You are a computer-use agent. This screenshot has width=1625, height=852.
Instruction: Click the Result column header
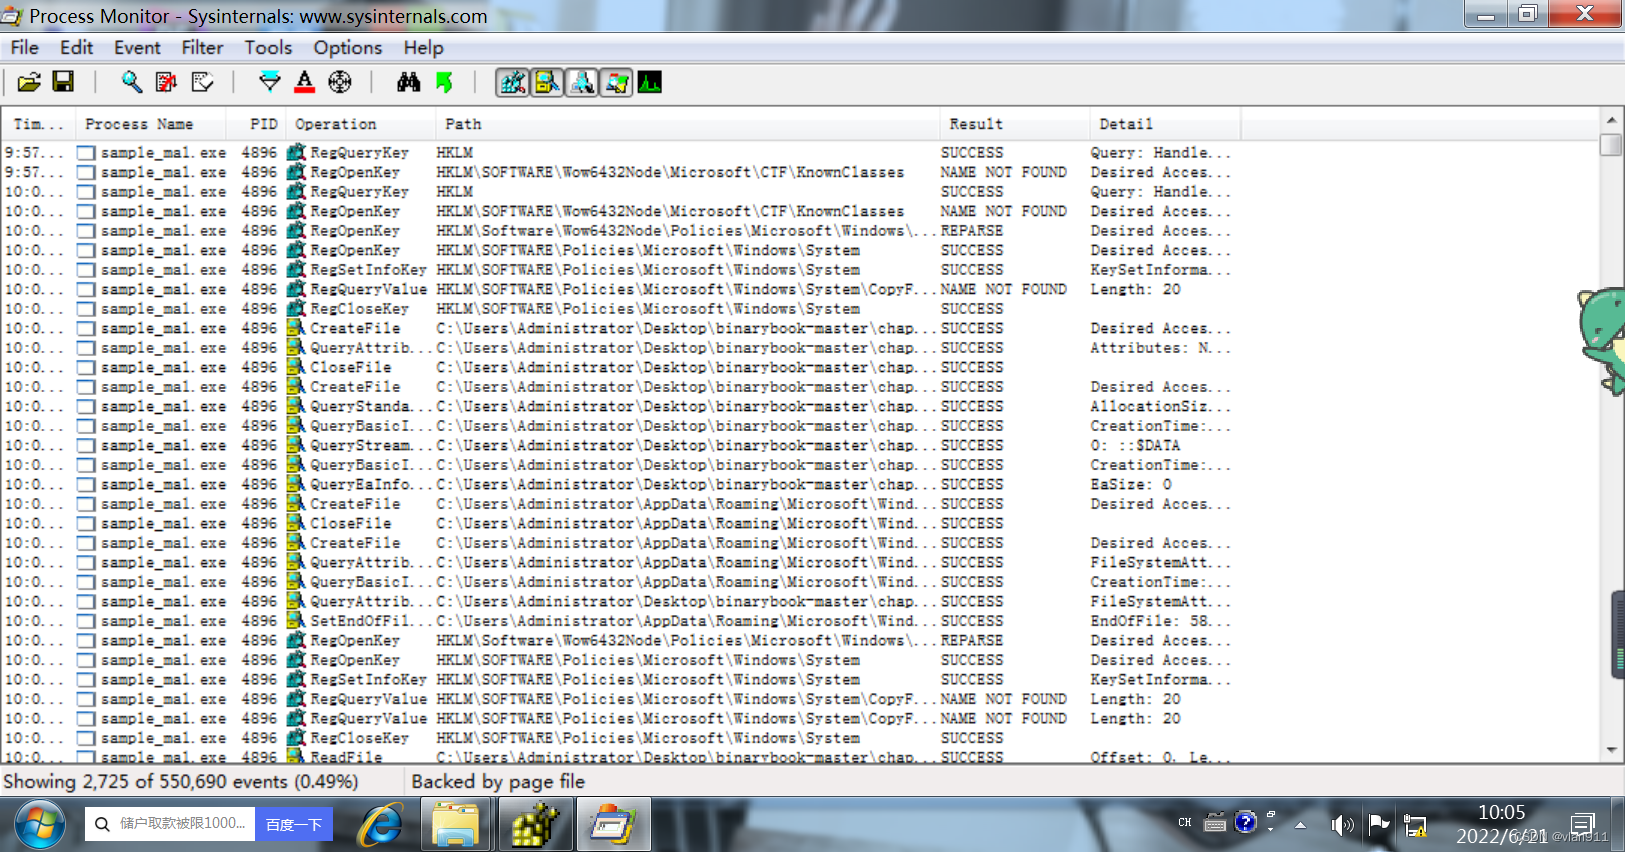click(x=1015, y=124)
